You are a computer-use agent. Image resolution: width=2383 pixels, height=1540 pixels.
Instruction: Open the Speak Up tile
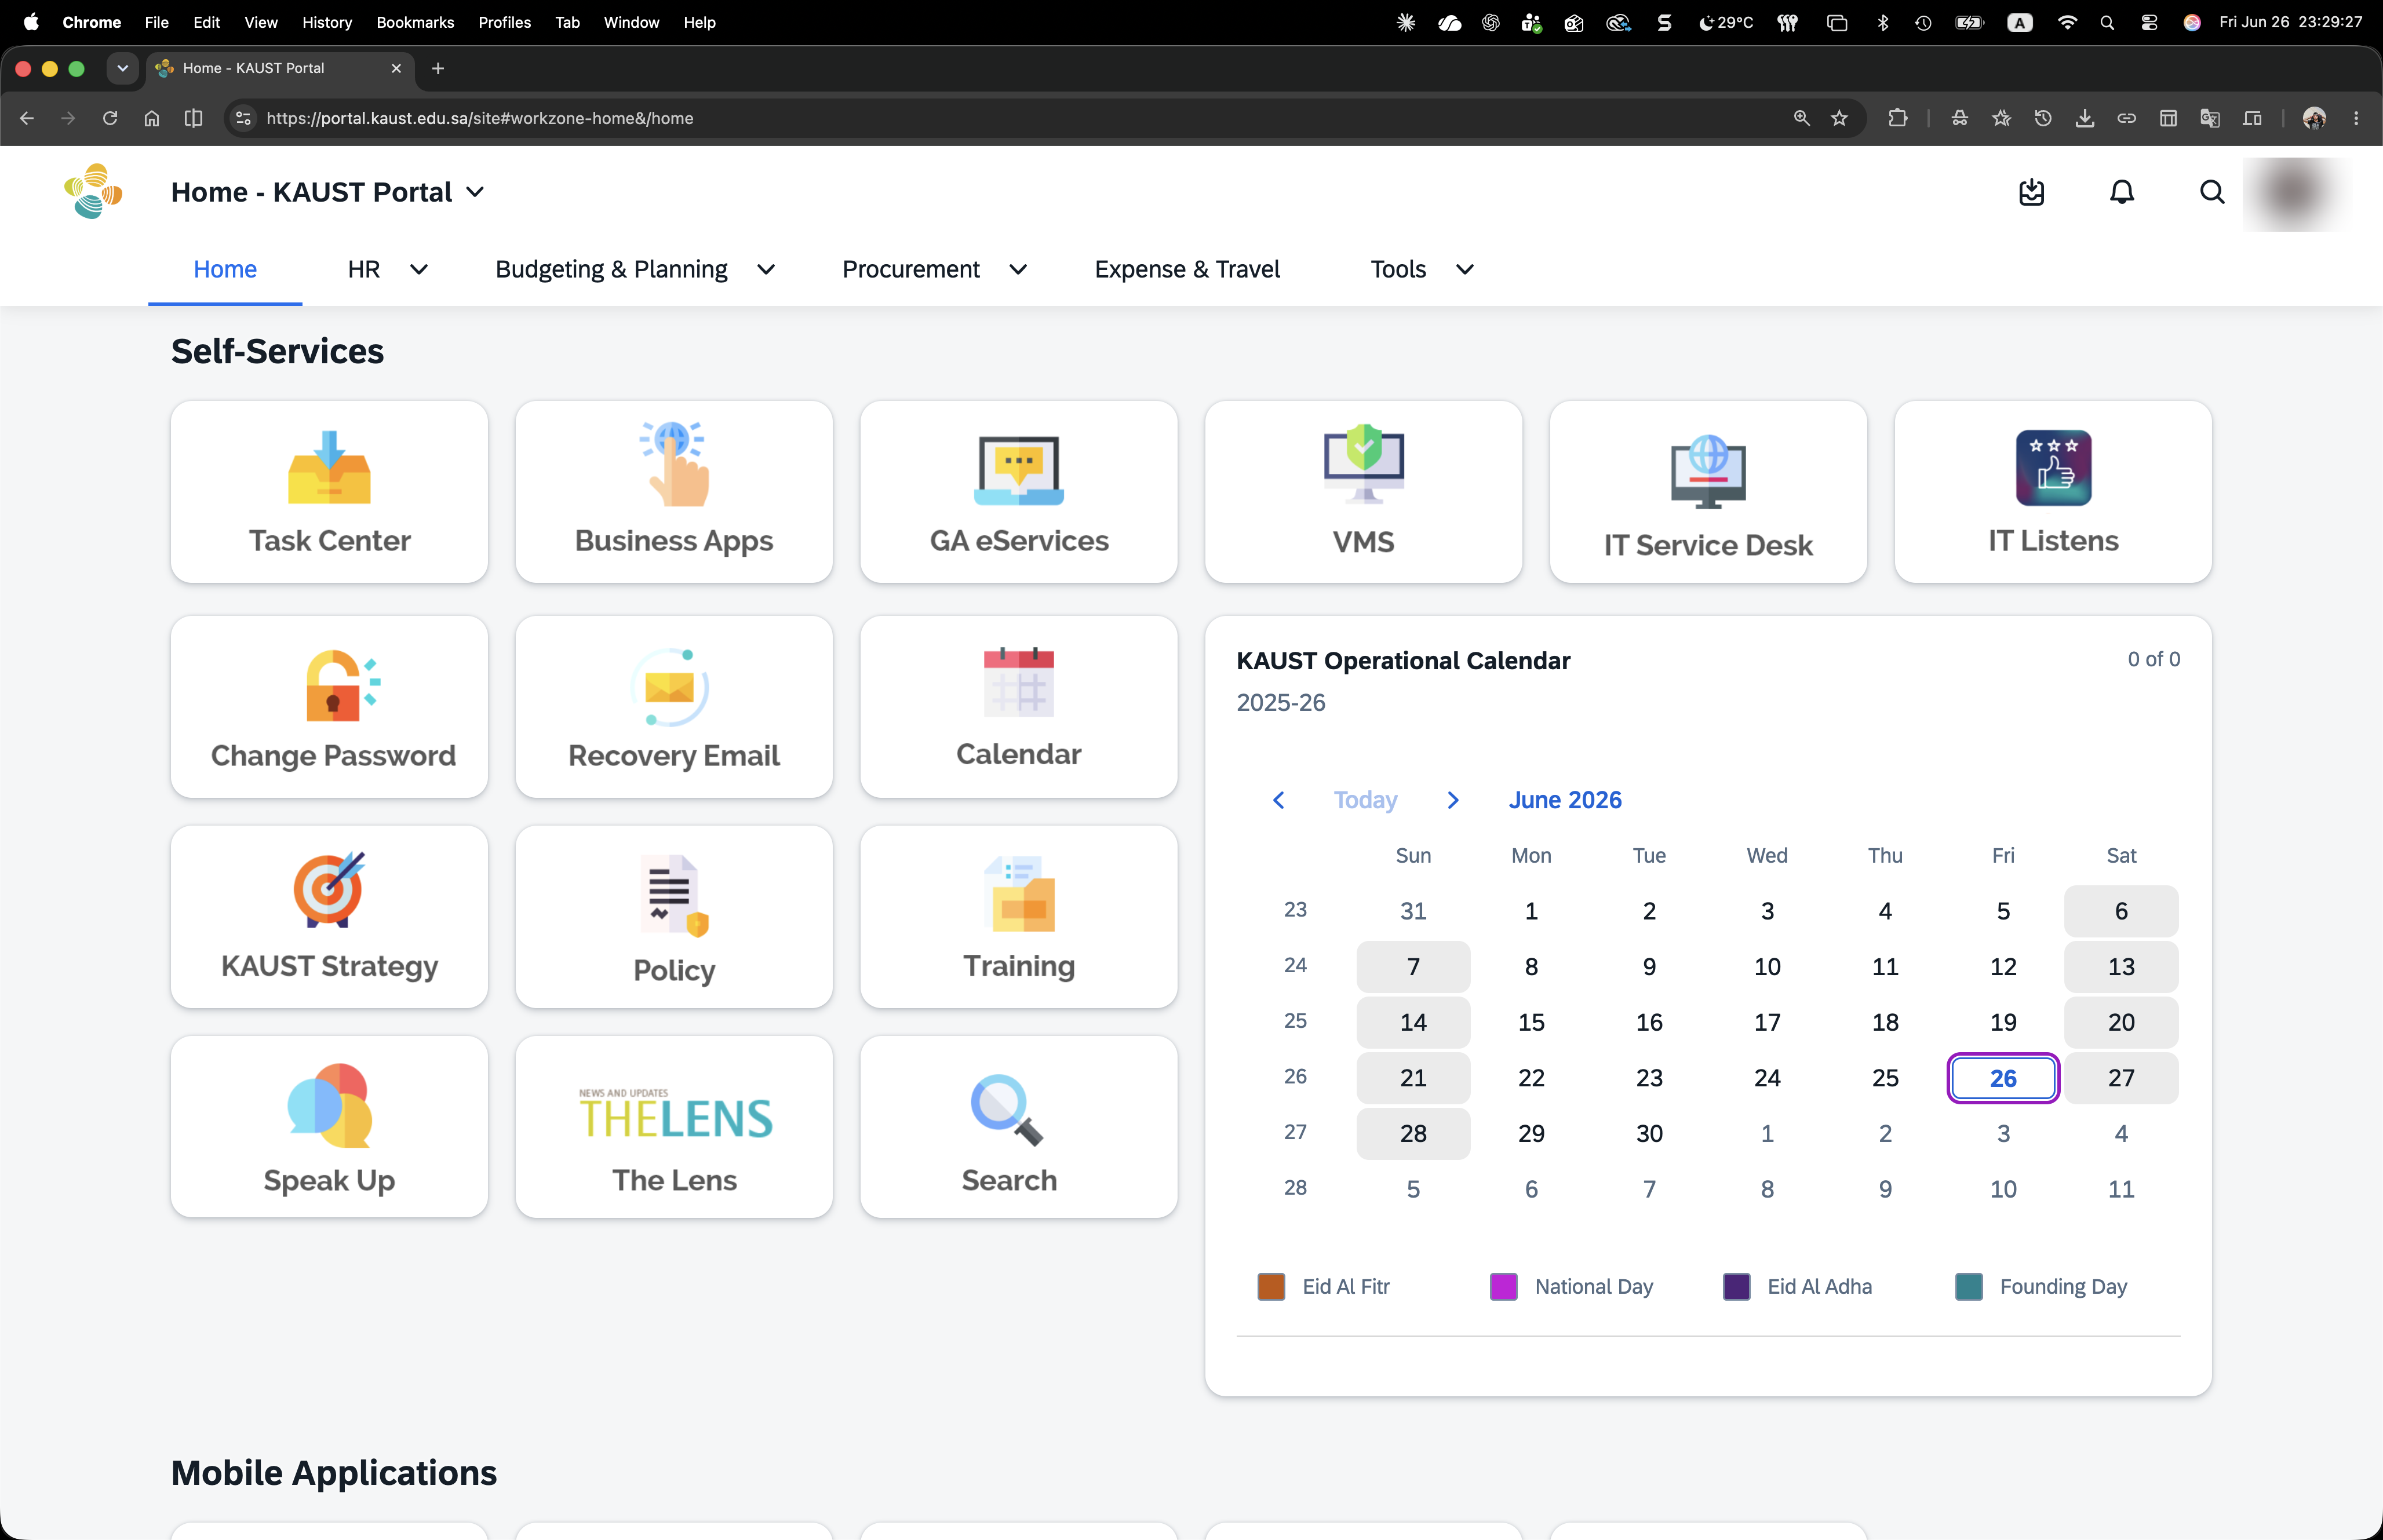[x=329, y=1127]
